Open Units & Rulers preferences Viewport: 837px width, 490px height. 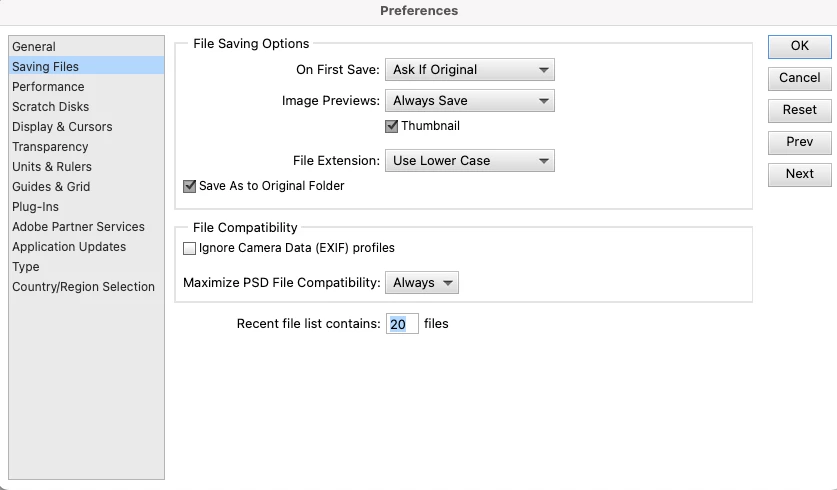(52, 167)
